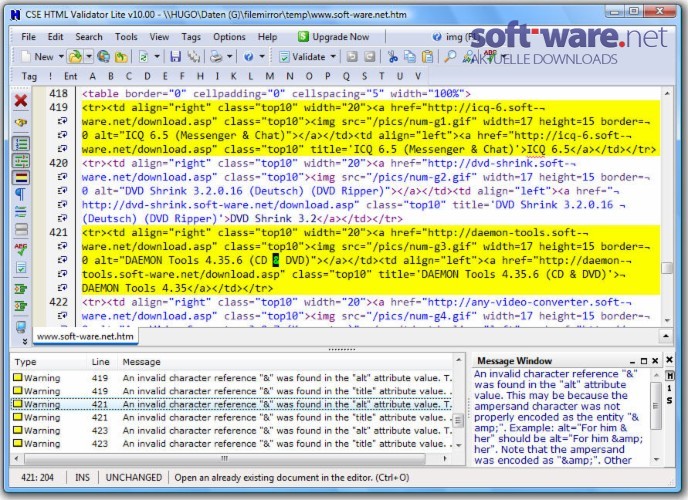Screen dimensions: 688x500
Task: Open the New document dropdown arrow
Action: 61,57
